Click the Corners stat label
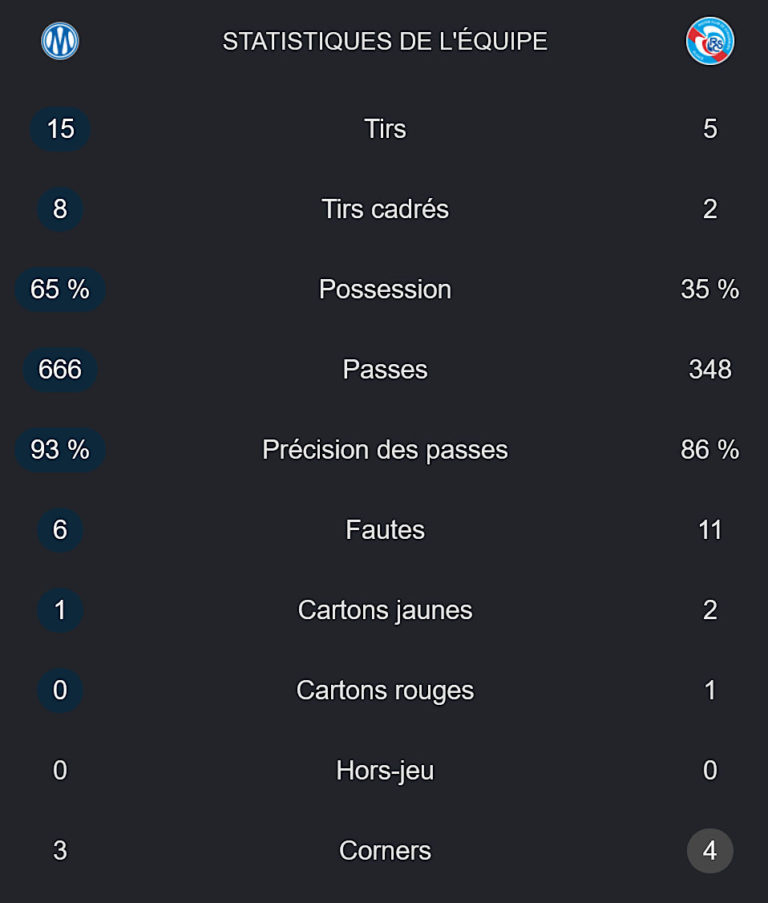 point(385,851)
